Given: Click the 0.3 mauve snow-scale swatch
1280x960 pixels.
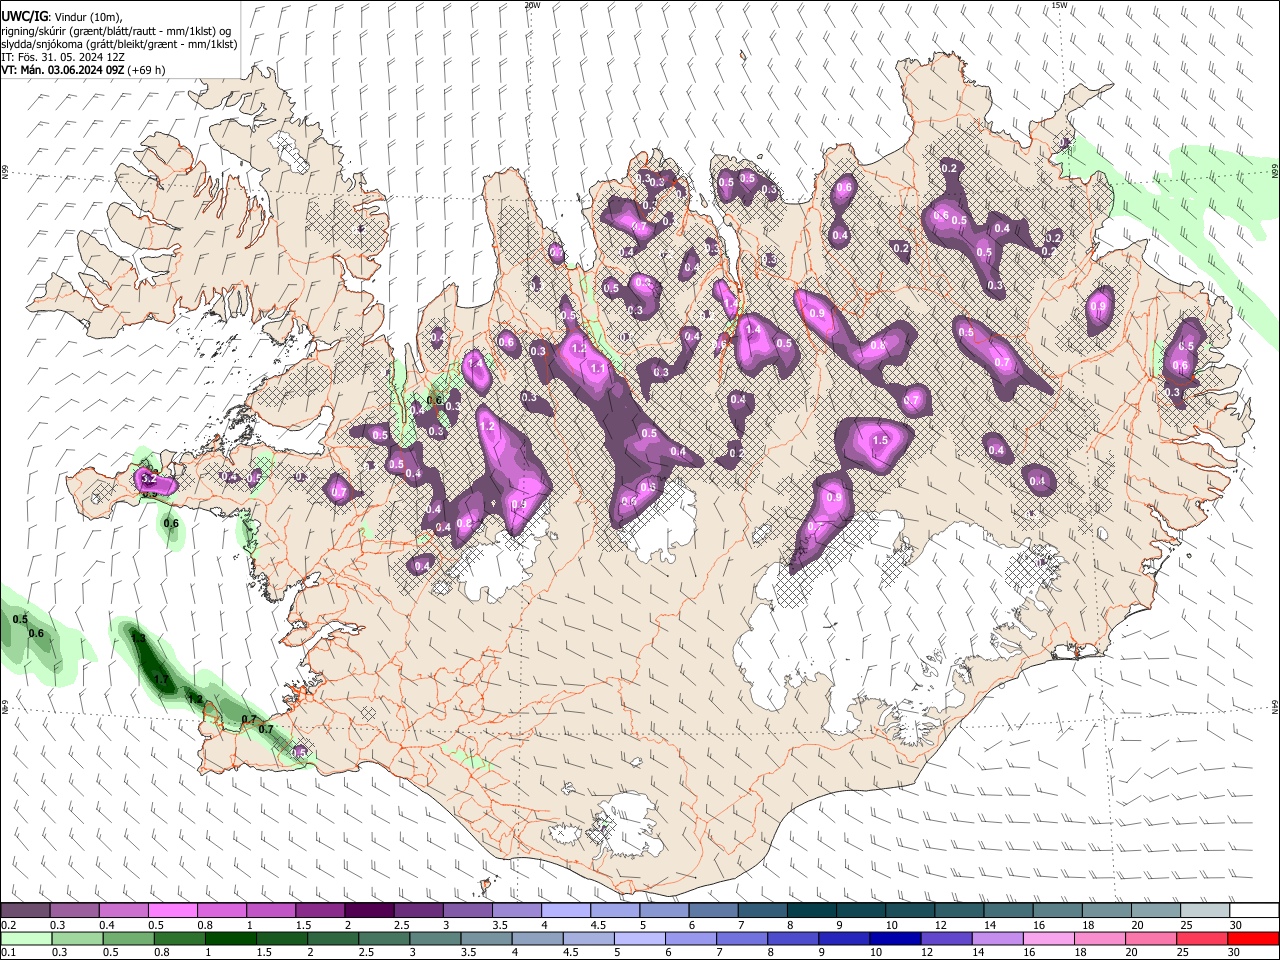Looking at the screenshot, I should click(x=75, y=910).
